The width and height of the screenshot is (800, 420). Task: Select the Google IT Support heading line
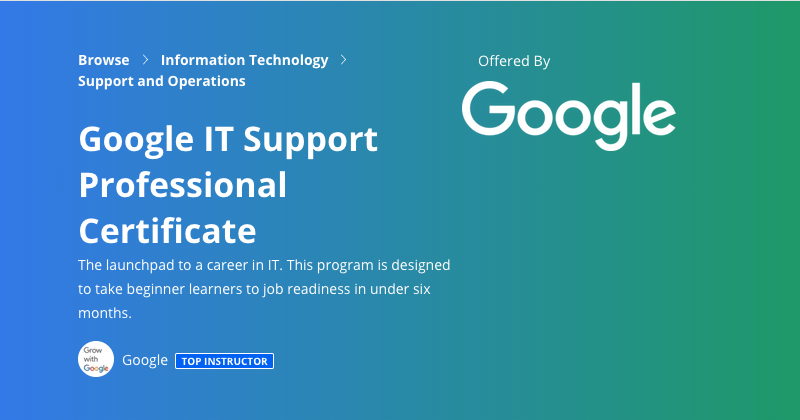tap(228, 139)
